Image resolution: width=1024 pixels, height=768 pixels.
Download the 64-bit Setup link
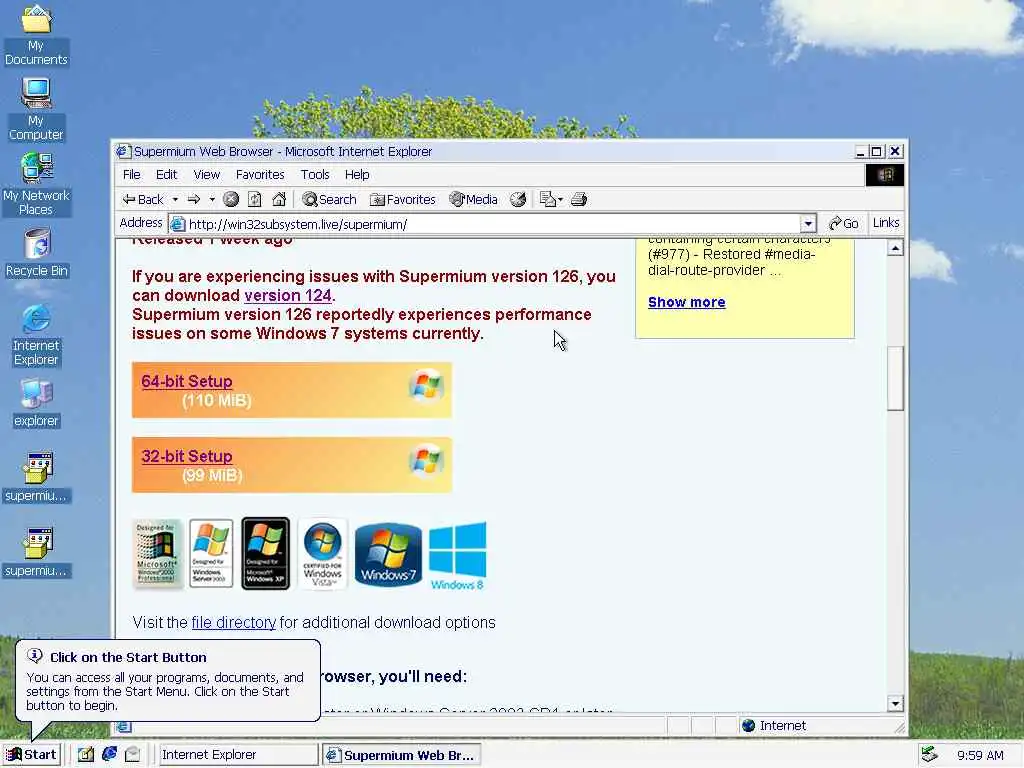pos(187,381)
